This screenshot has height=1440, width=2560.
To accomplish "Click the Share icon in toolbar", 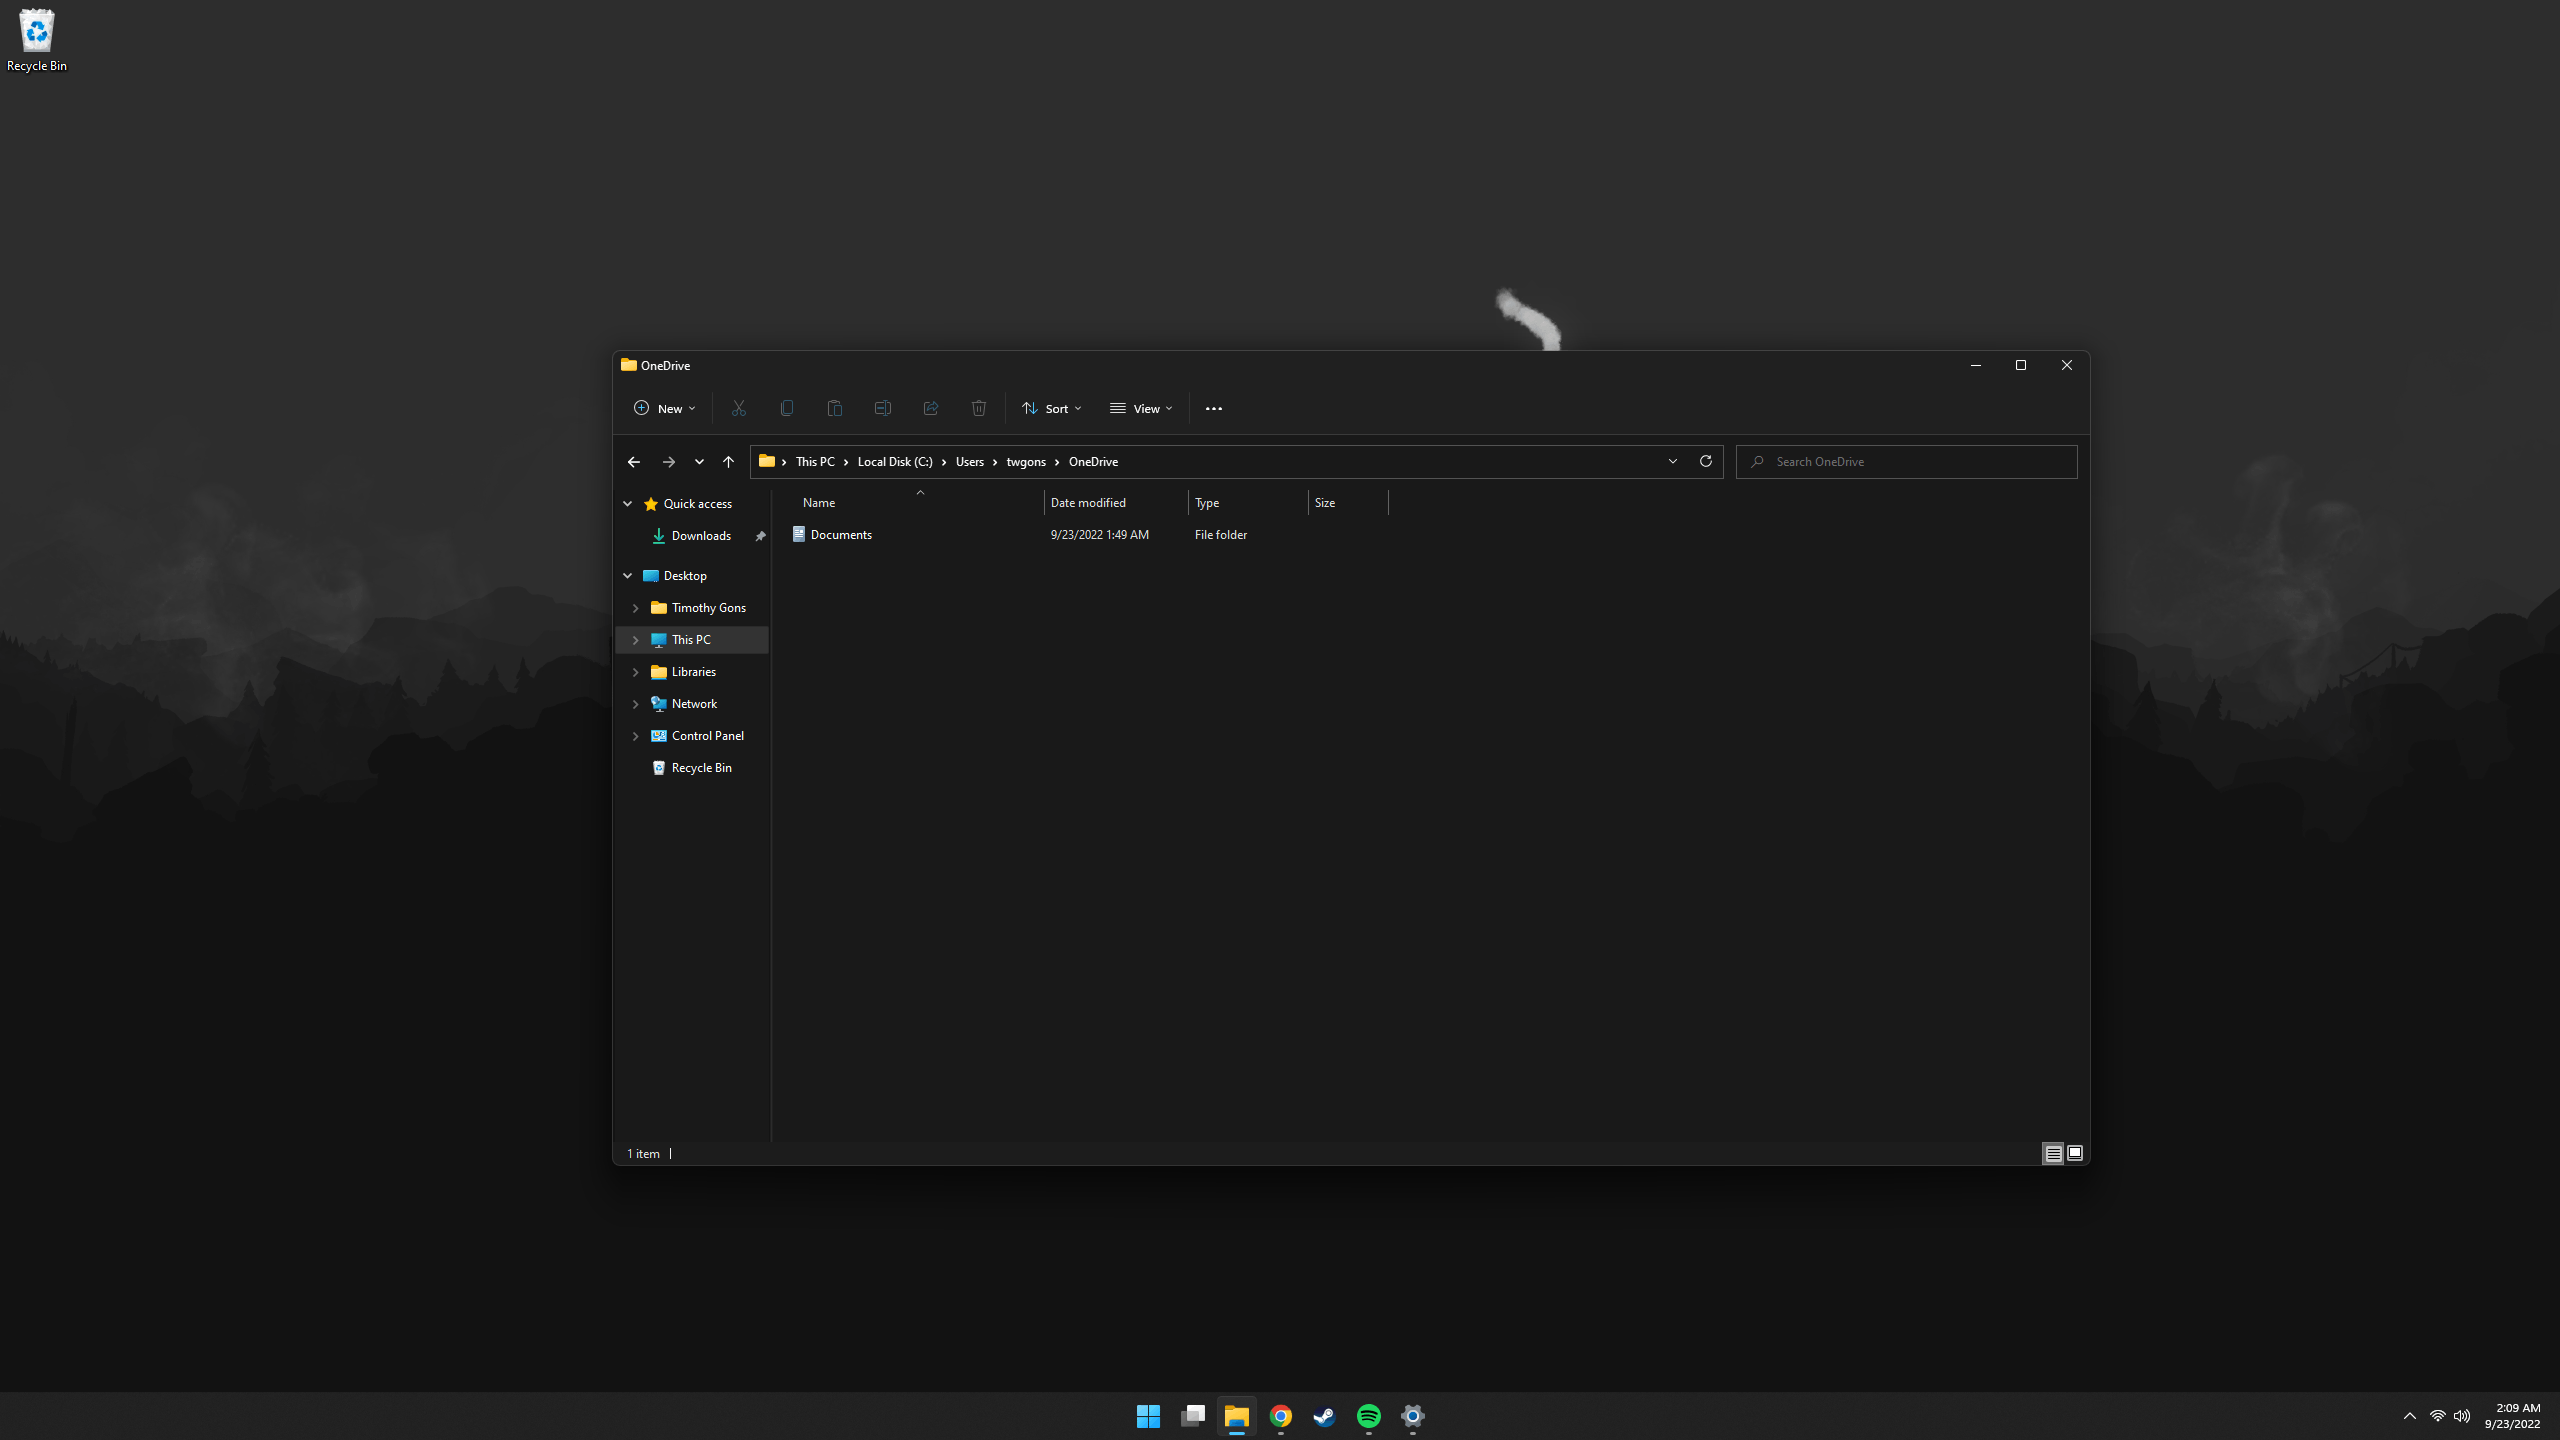I will (x=932, y=408).
